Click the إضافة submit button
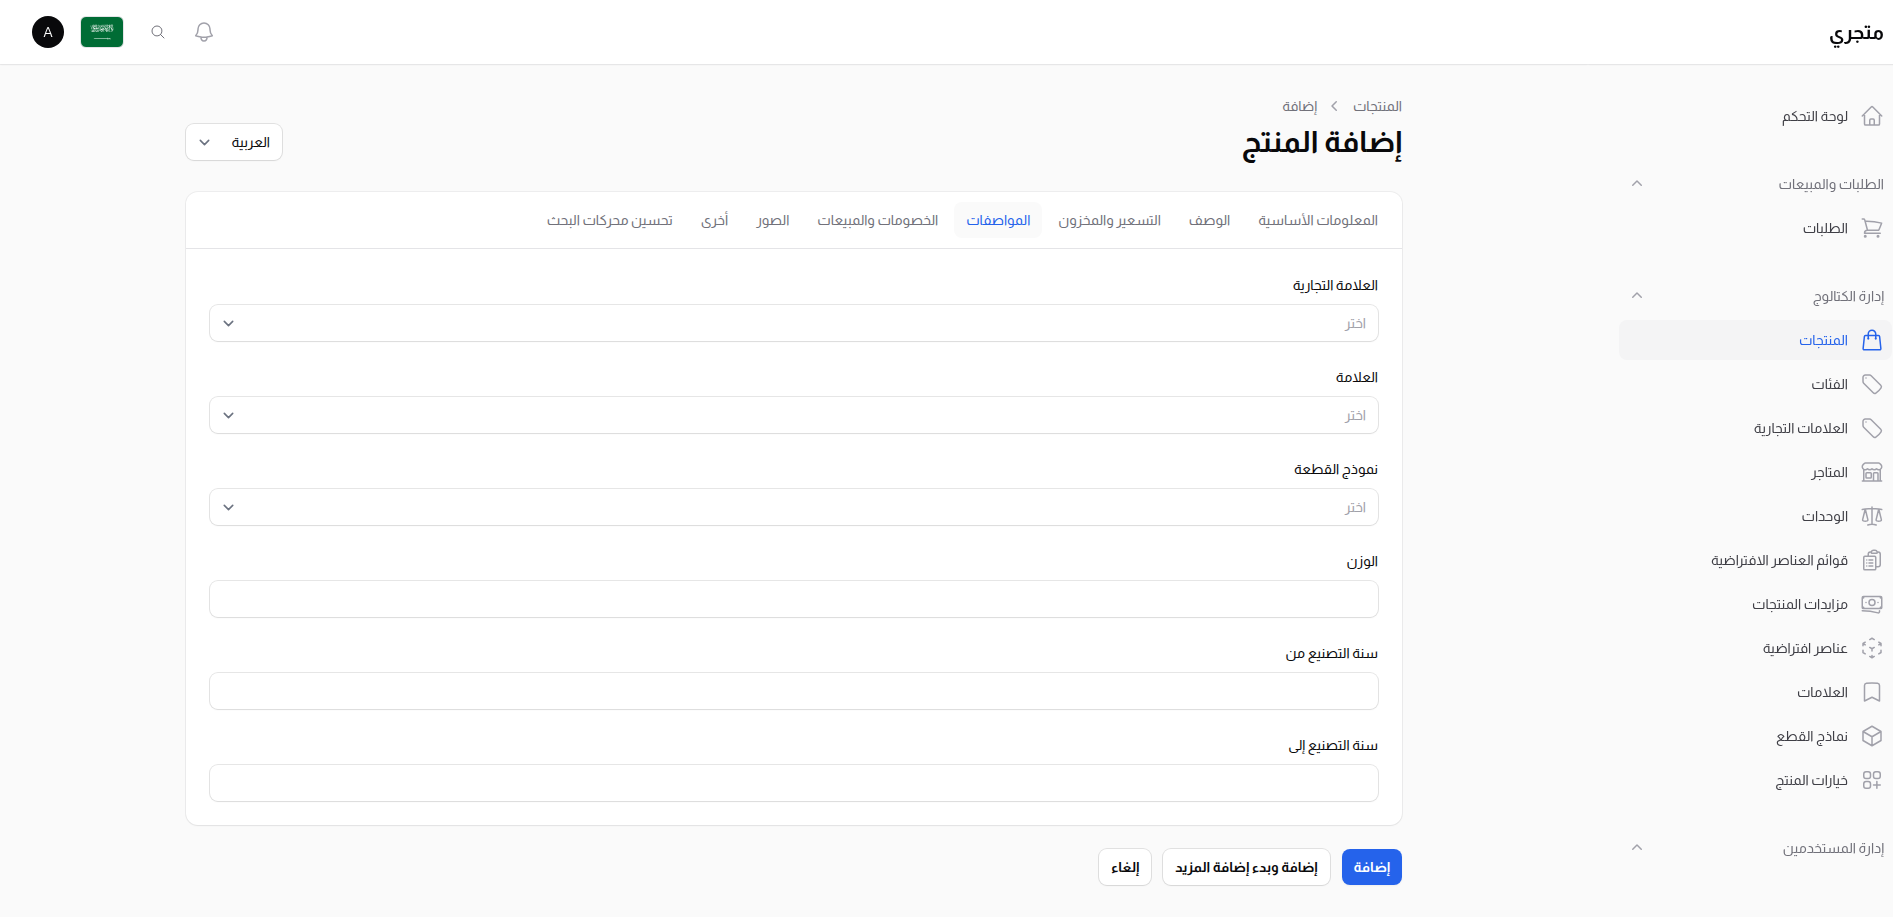1893x917 pixels. click(x=1371, y=867)
